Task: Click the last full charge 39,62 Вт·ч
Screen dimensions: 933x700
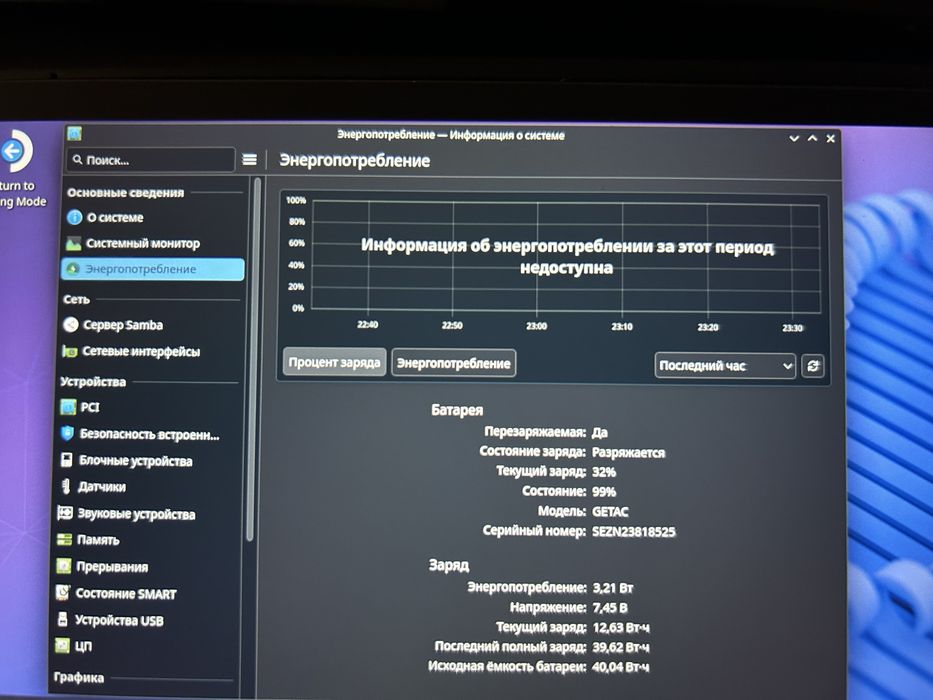Action: [x=621, y=647]
